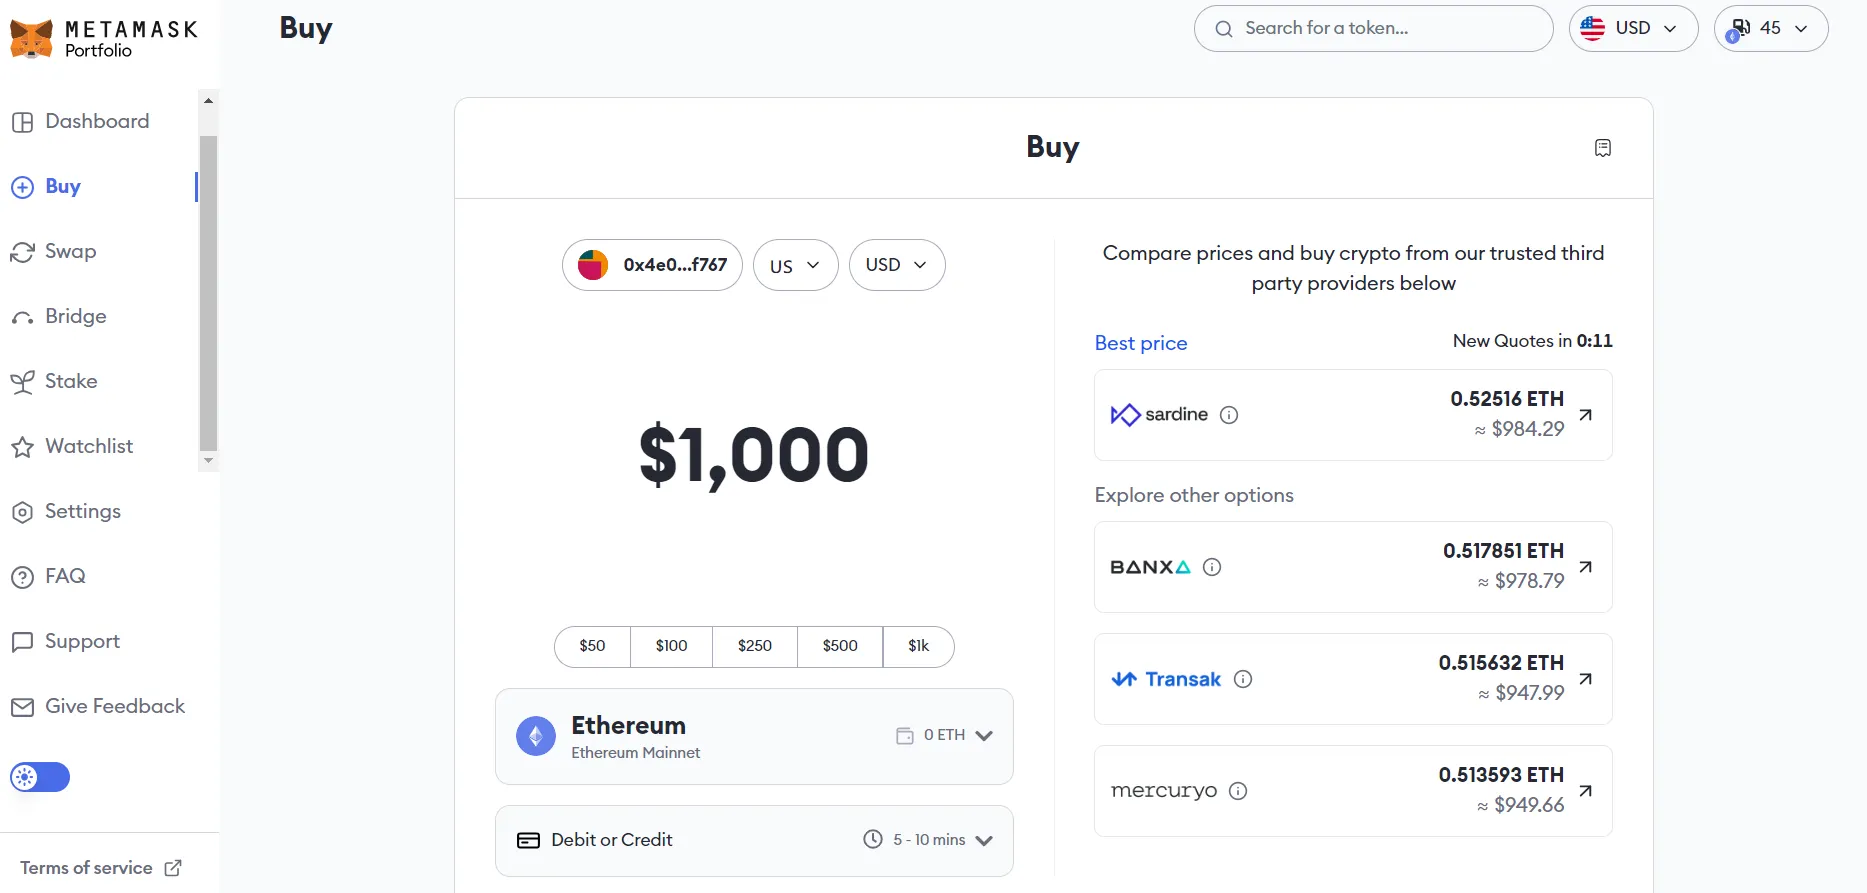Viewport: 1867px width, 893px height.
Task: Click the token search field
Action: pos(1385,28)
